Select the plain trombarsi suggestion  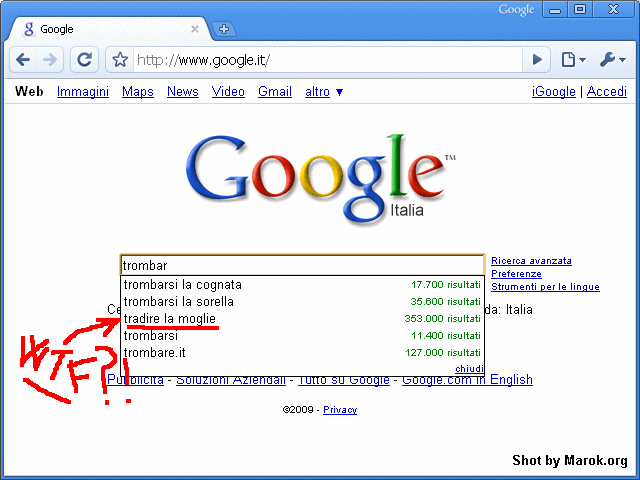click(302, 336)
